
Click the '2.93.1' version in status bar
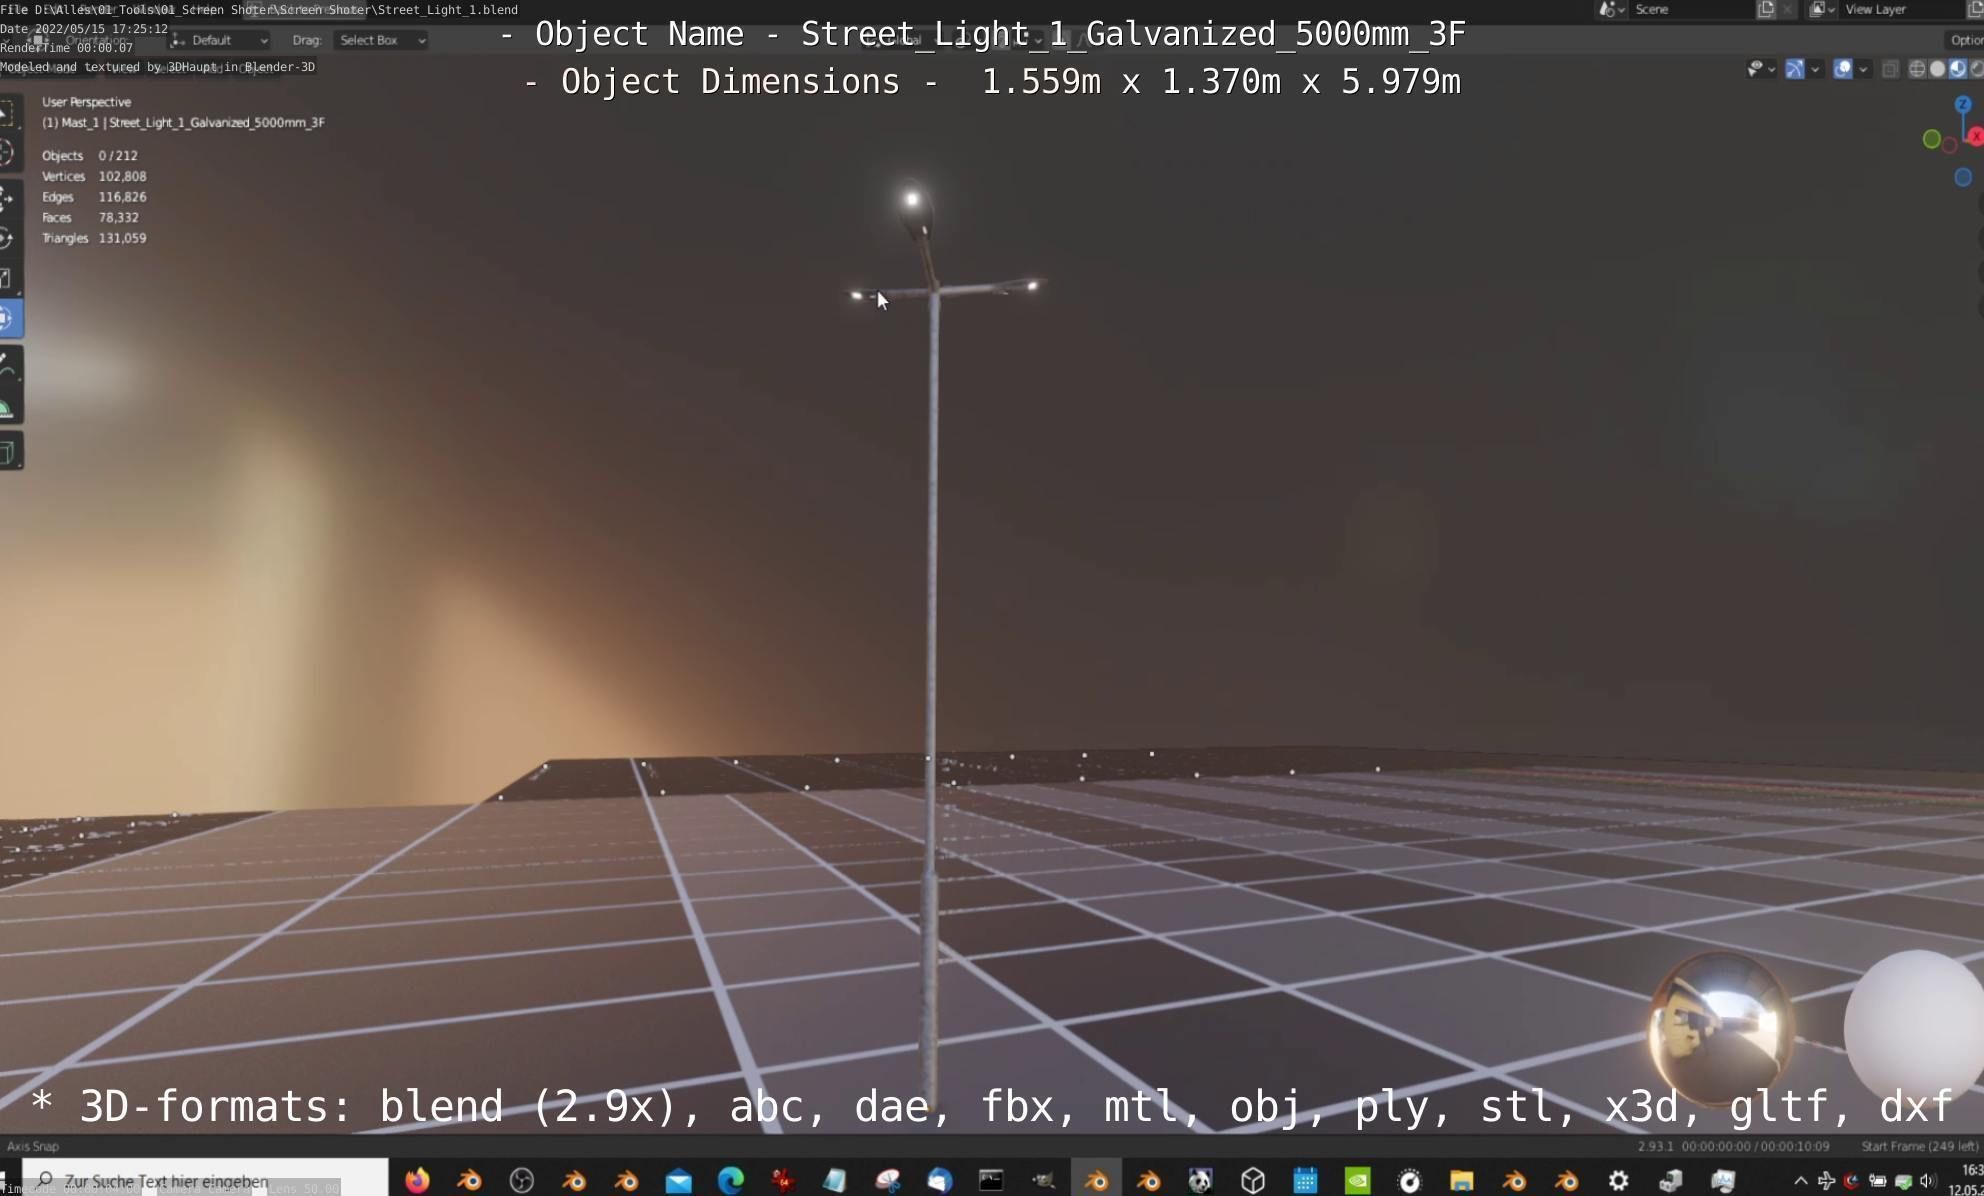point(1656,1146)
